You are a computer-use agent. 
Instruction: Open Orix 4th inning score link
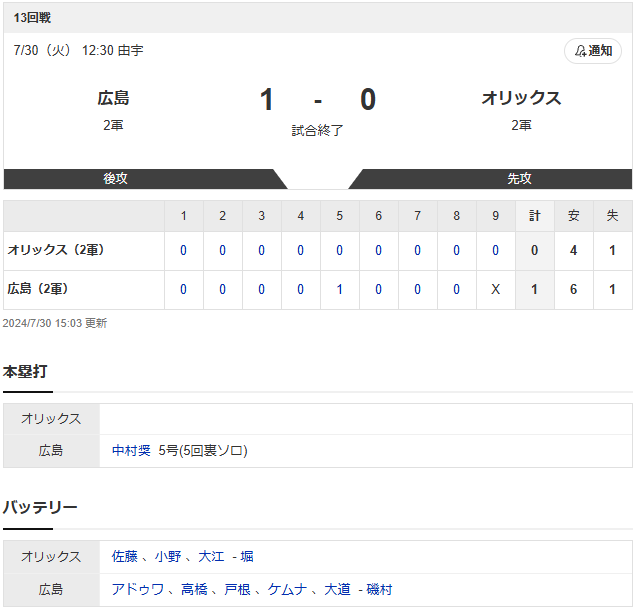click(300, 251)
